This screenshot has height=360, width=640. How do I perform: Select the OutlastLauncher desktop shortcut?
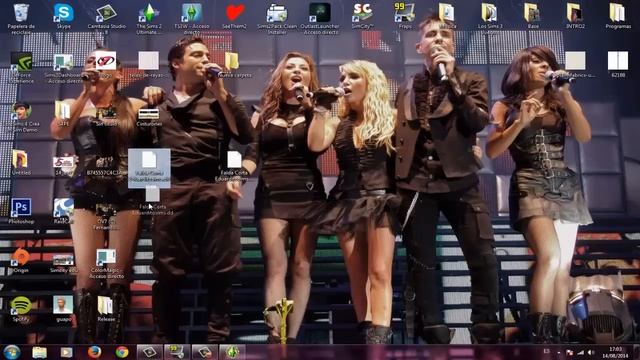pos(320,19)
